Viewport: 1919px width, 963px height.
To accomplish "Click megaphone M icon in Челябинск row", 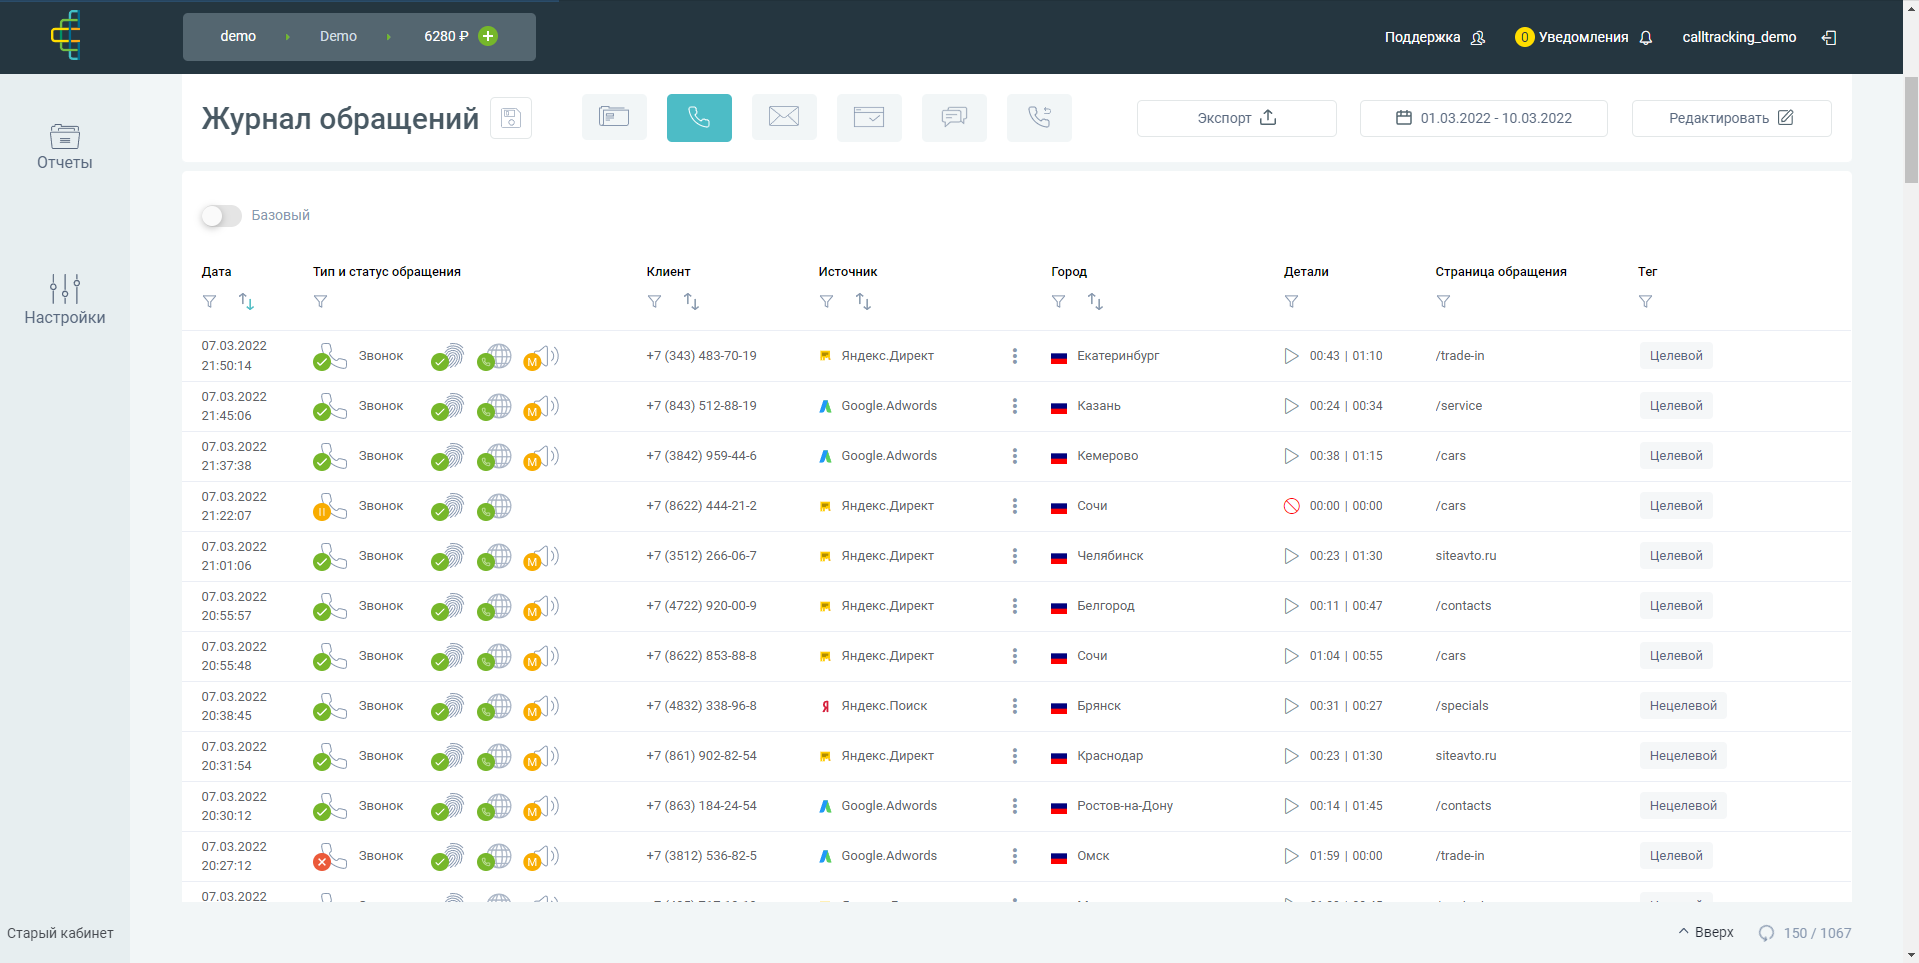I will coord(541,557).
